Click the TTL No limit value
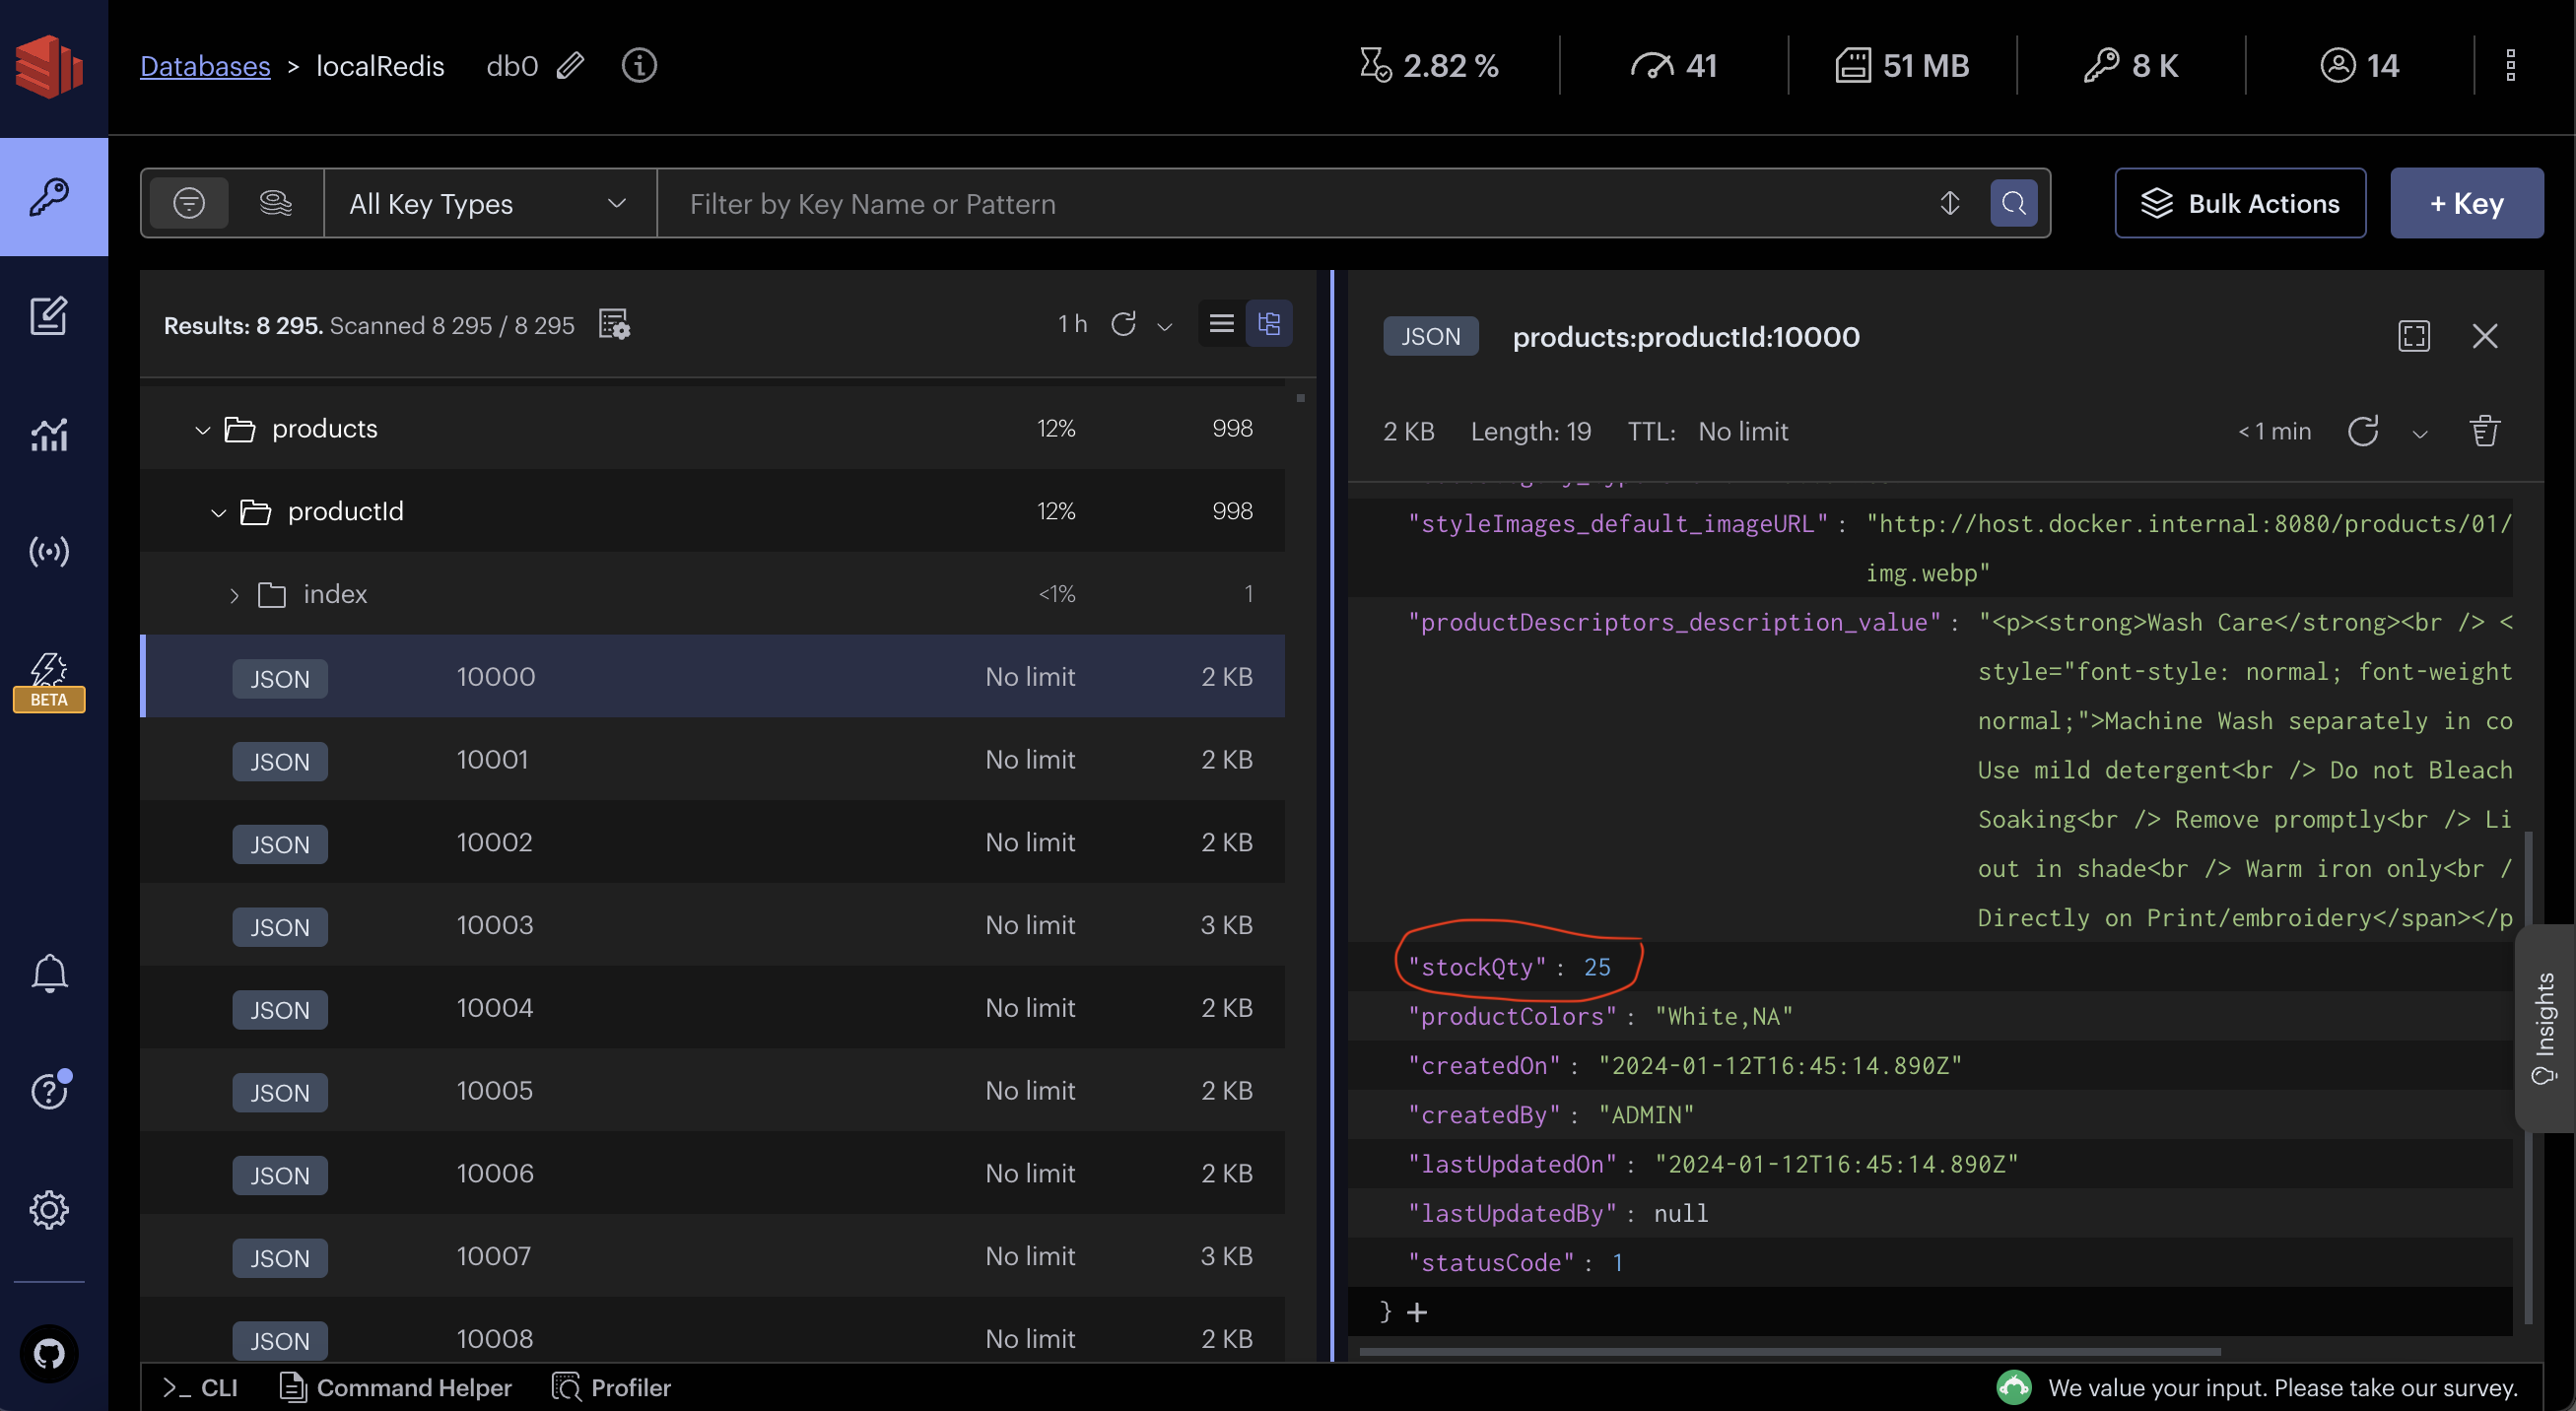This screenshot has height=1411, width=2576. (1743, 431)
